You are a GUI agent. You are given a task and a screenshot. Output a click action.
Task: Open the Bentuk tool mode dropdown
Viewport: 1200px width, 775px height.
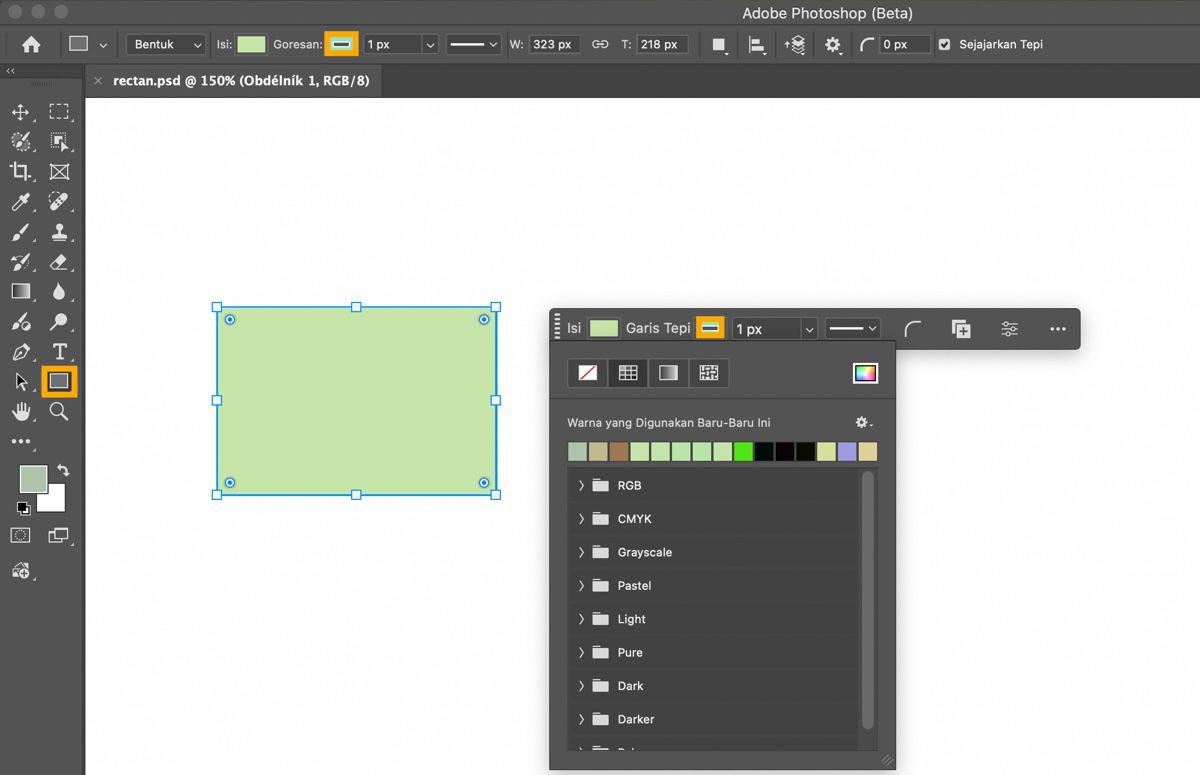[166, 45]
